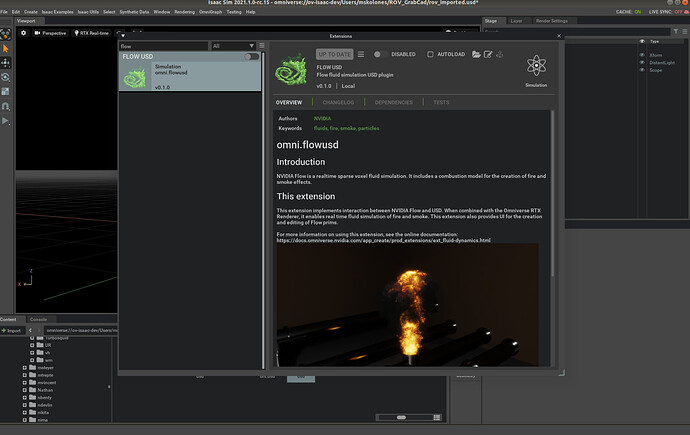Toggle the snap magnet tool
The width and height of the screenshot is (690, 435).
[x=6, y=106]
